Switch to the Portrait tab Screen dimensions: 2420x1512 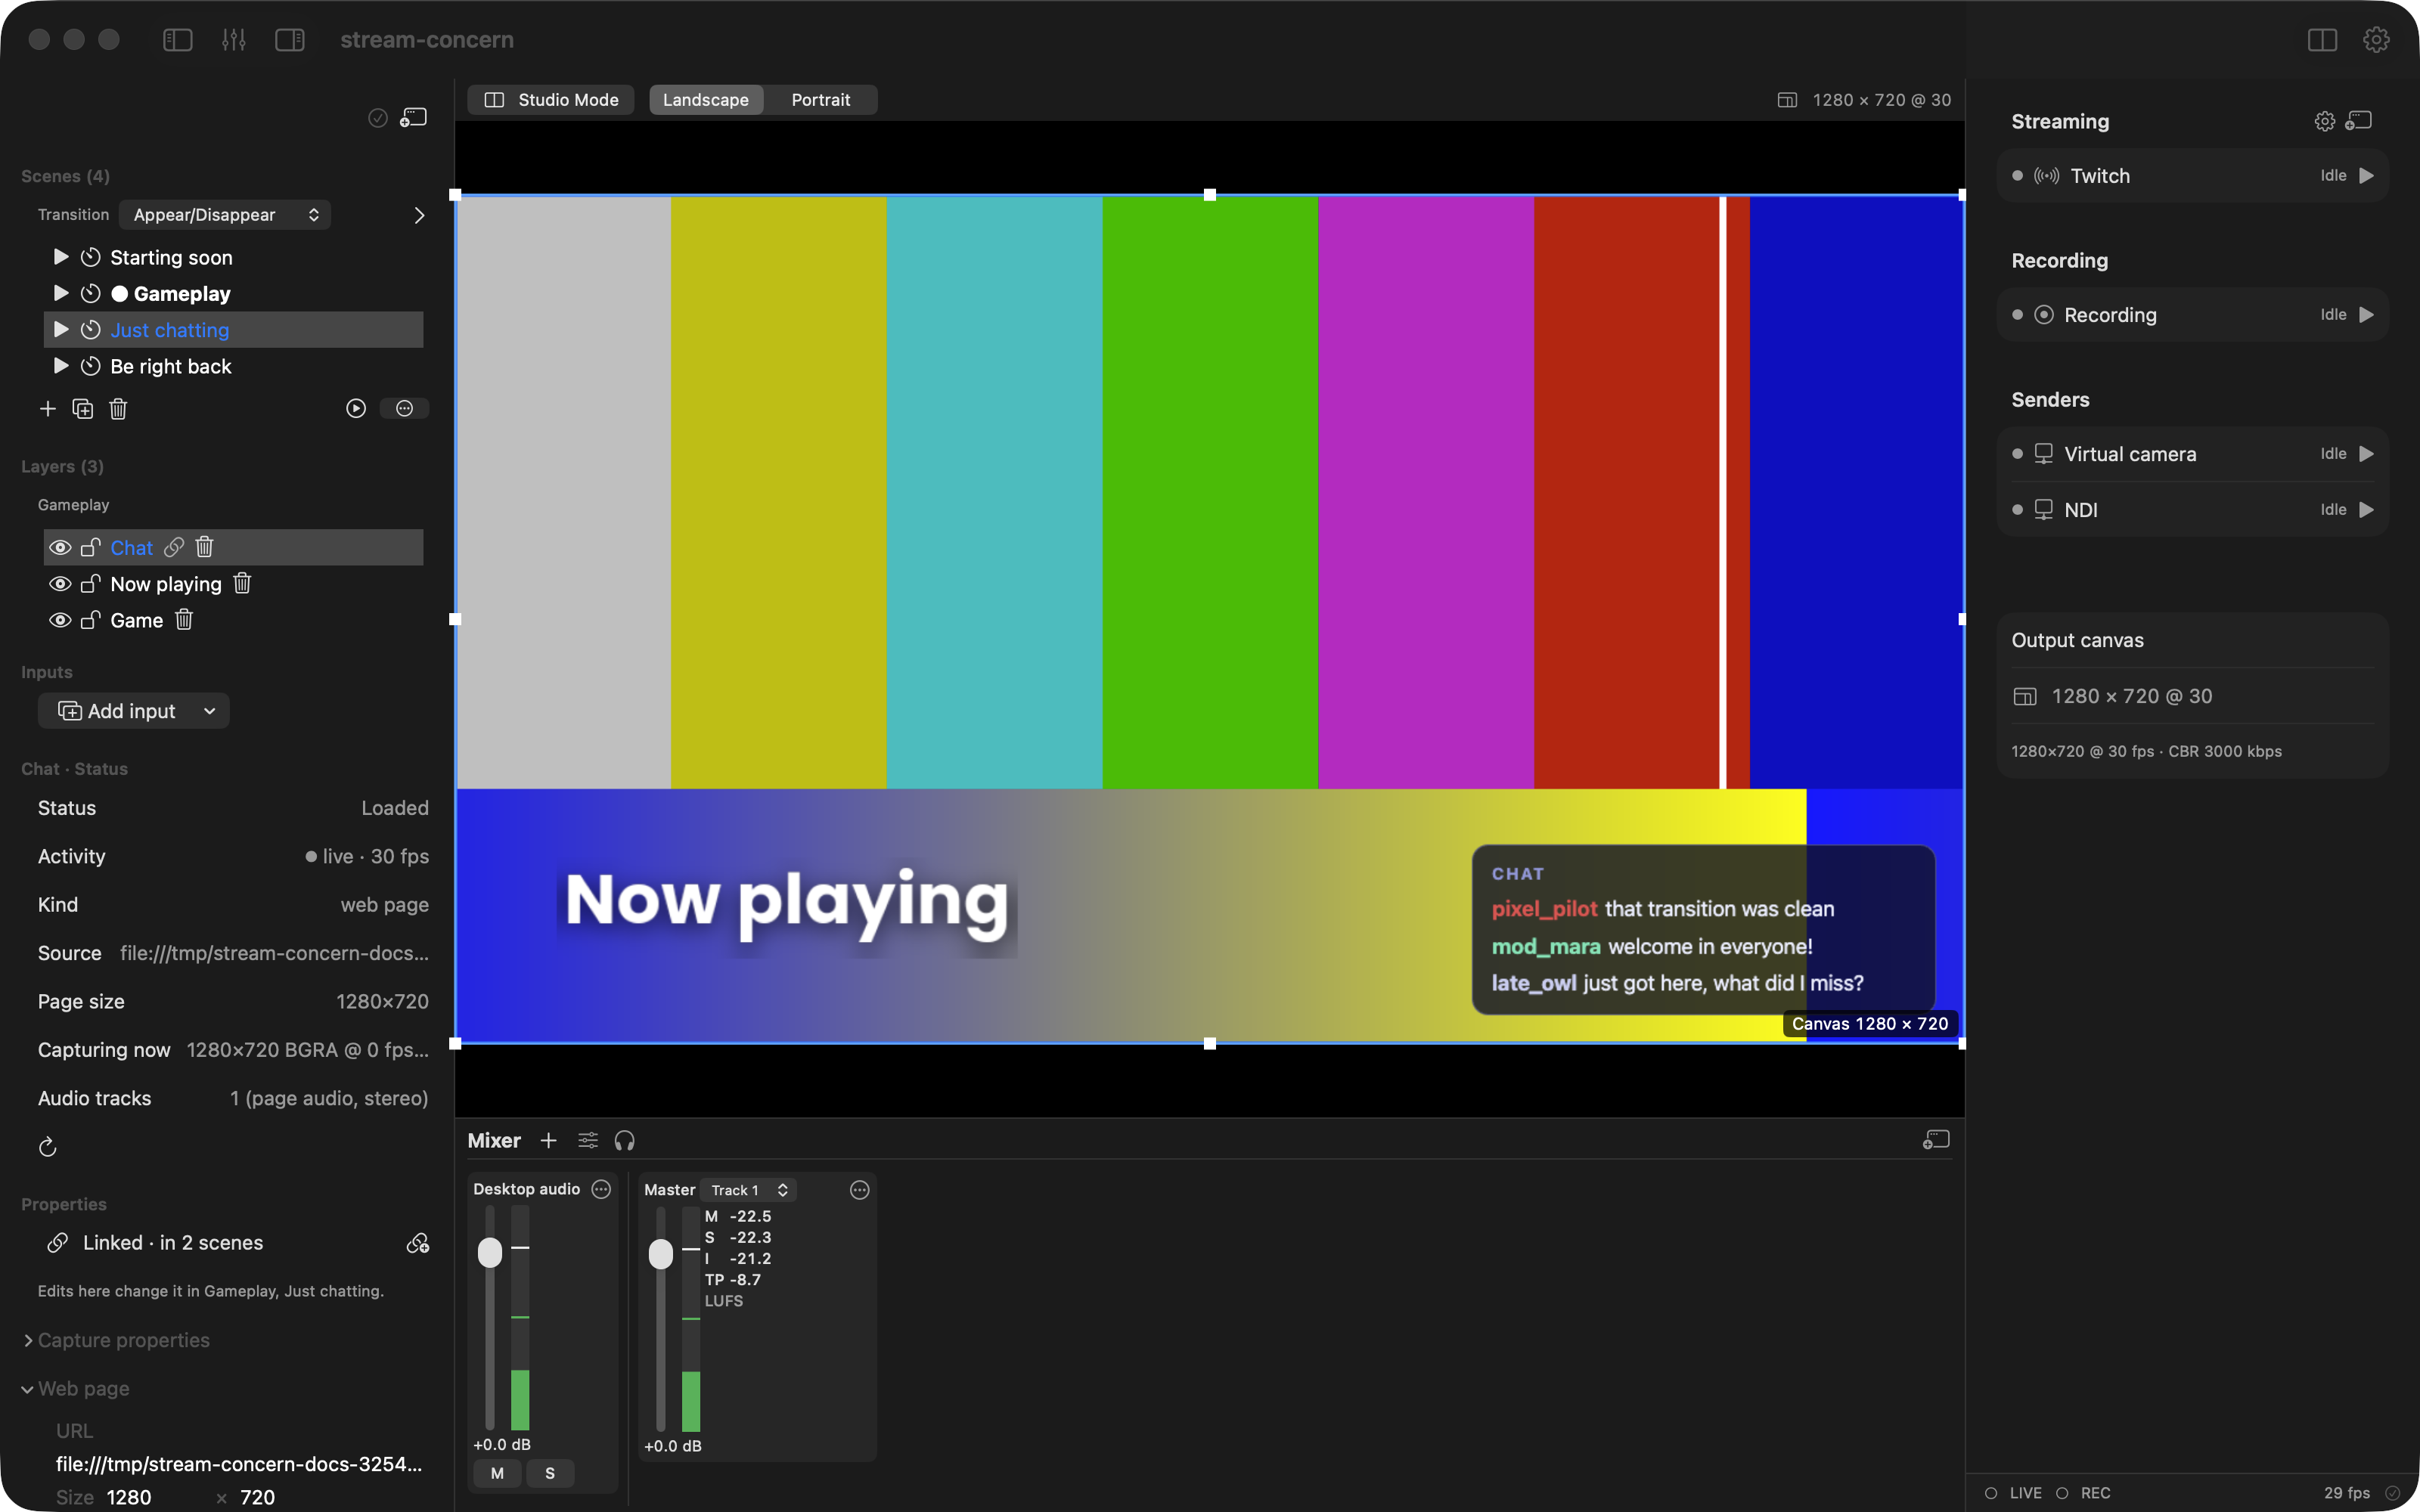[820, 100]
